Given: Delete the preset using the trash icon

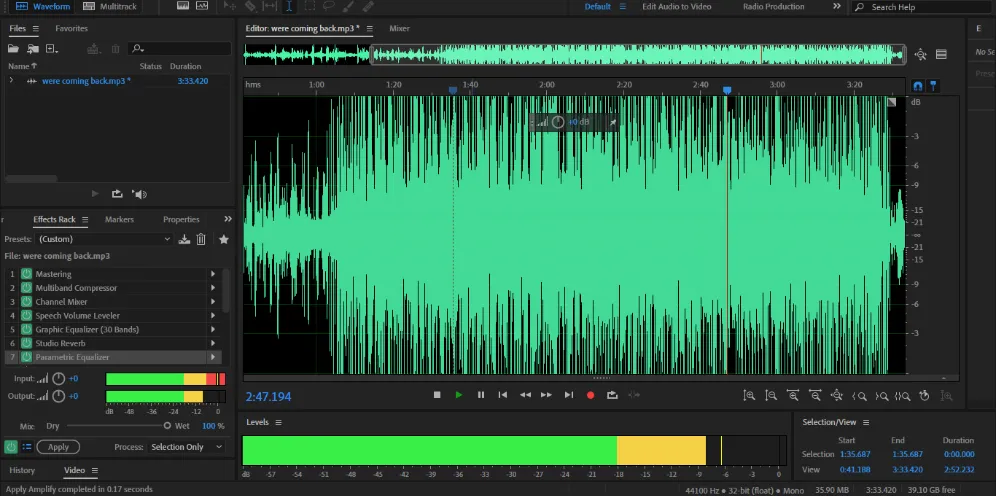Looking at the screenshot, I should (201, 239).
